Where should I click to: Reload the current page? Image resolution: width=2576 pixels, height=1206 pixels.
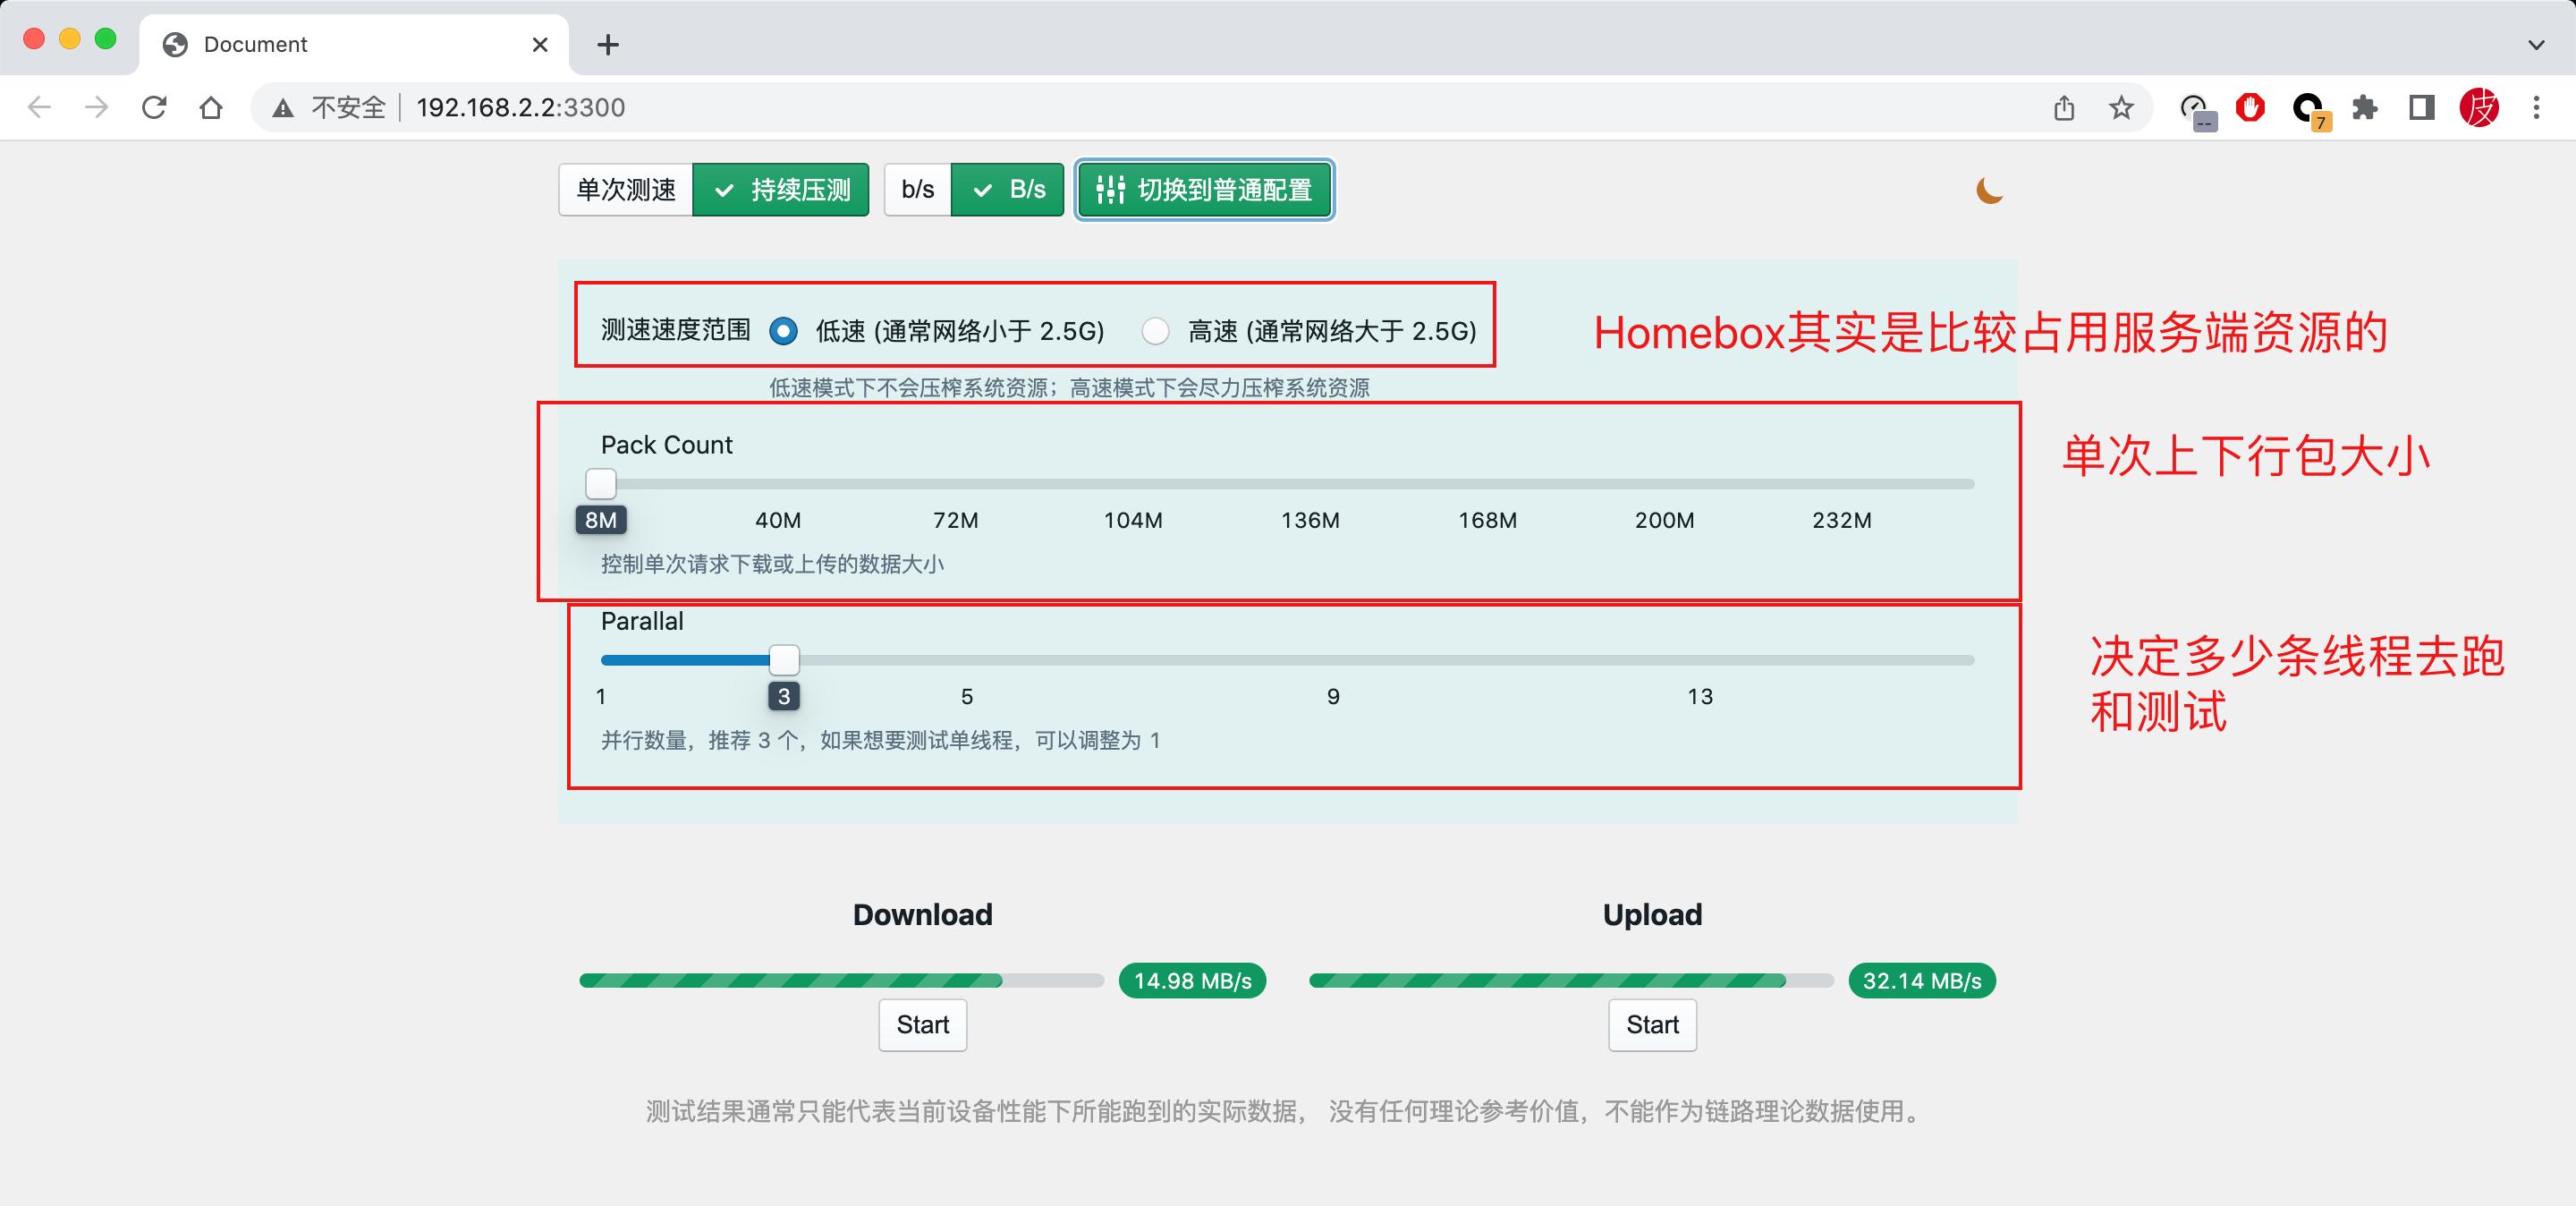(154, 107)
